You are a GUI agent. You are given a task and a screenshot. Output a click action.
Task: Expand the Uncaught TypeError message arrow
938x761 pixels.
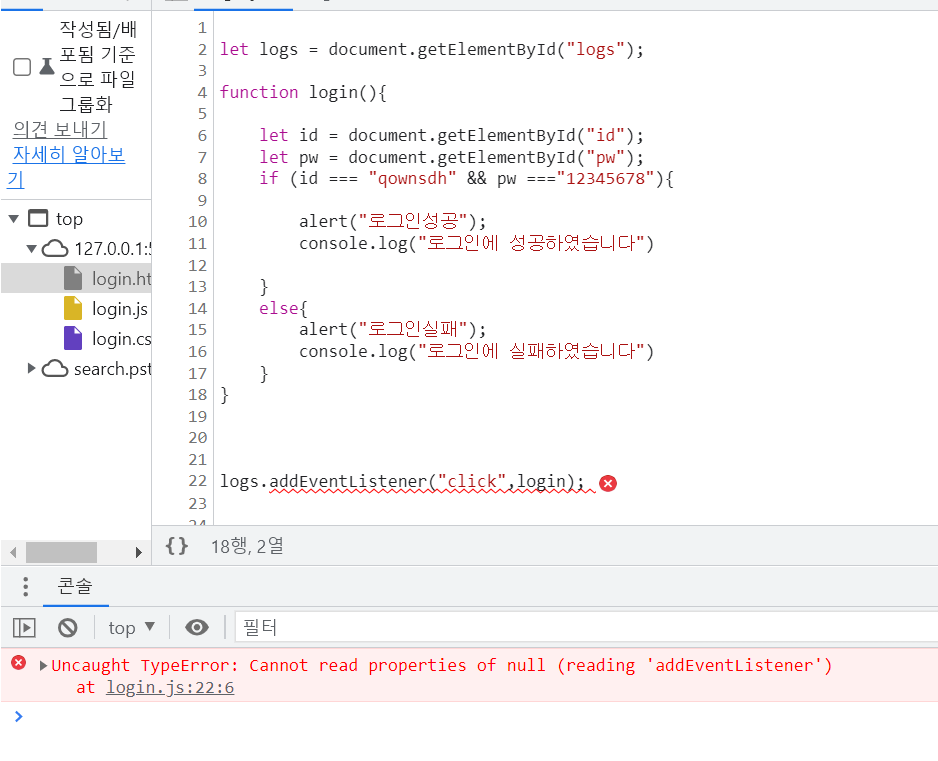coord(43,665)
